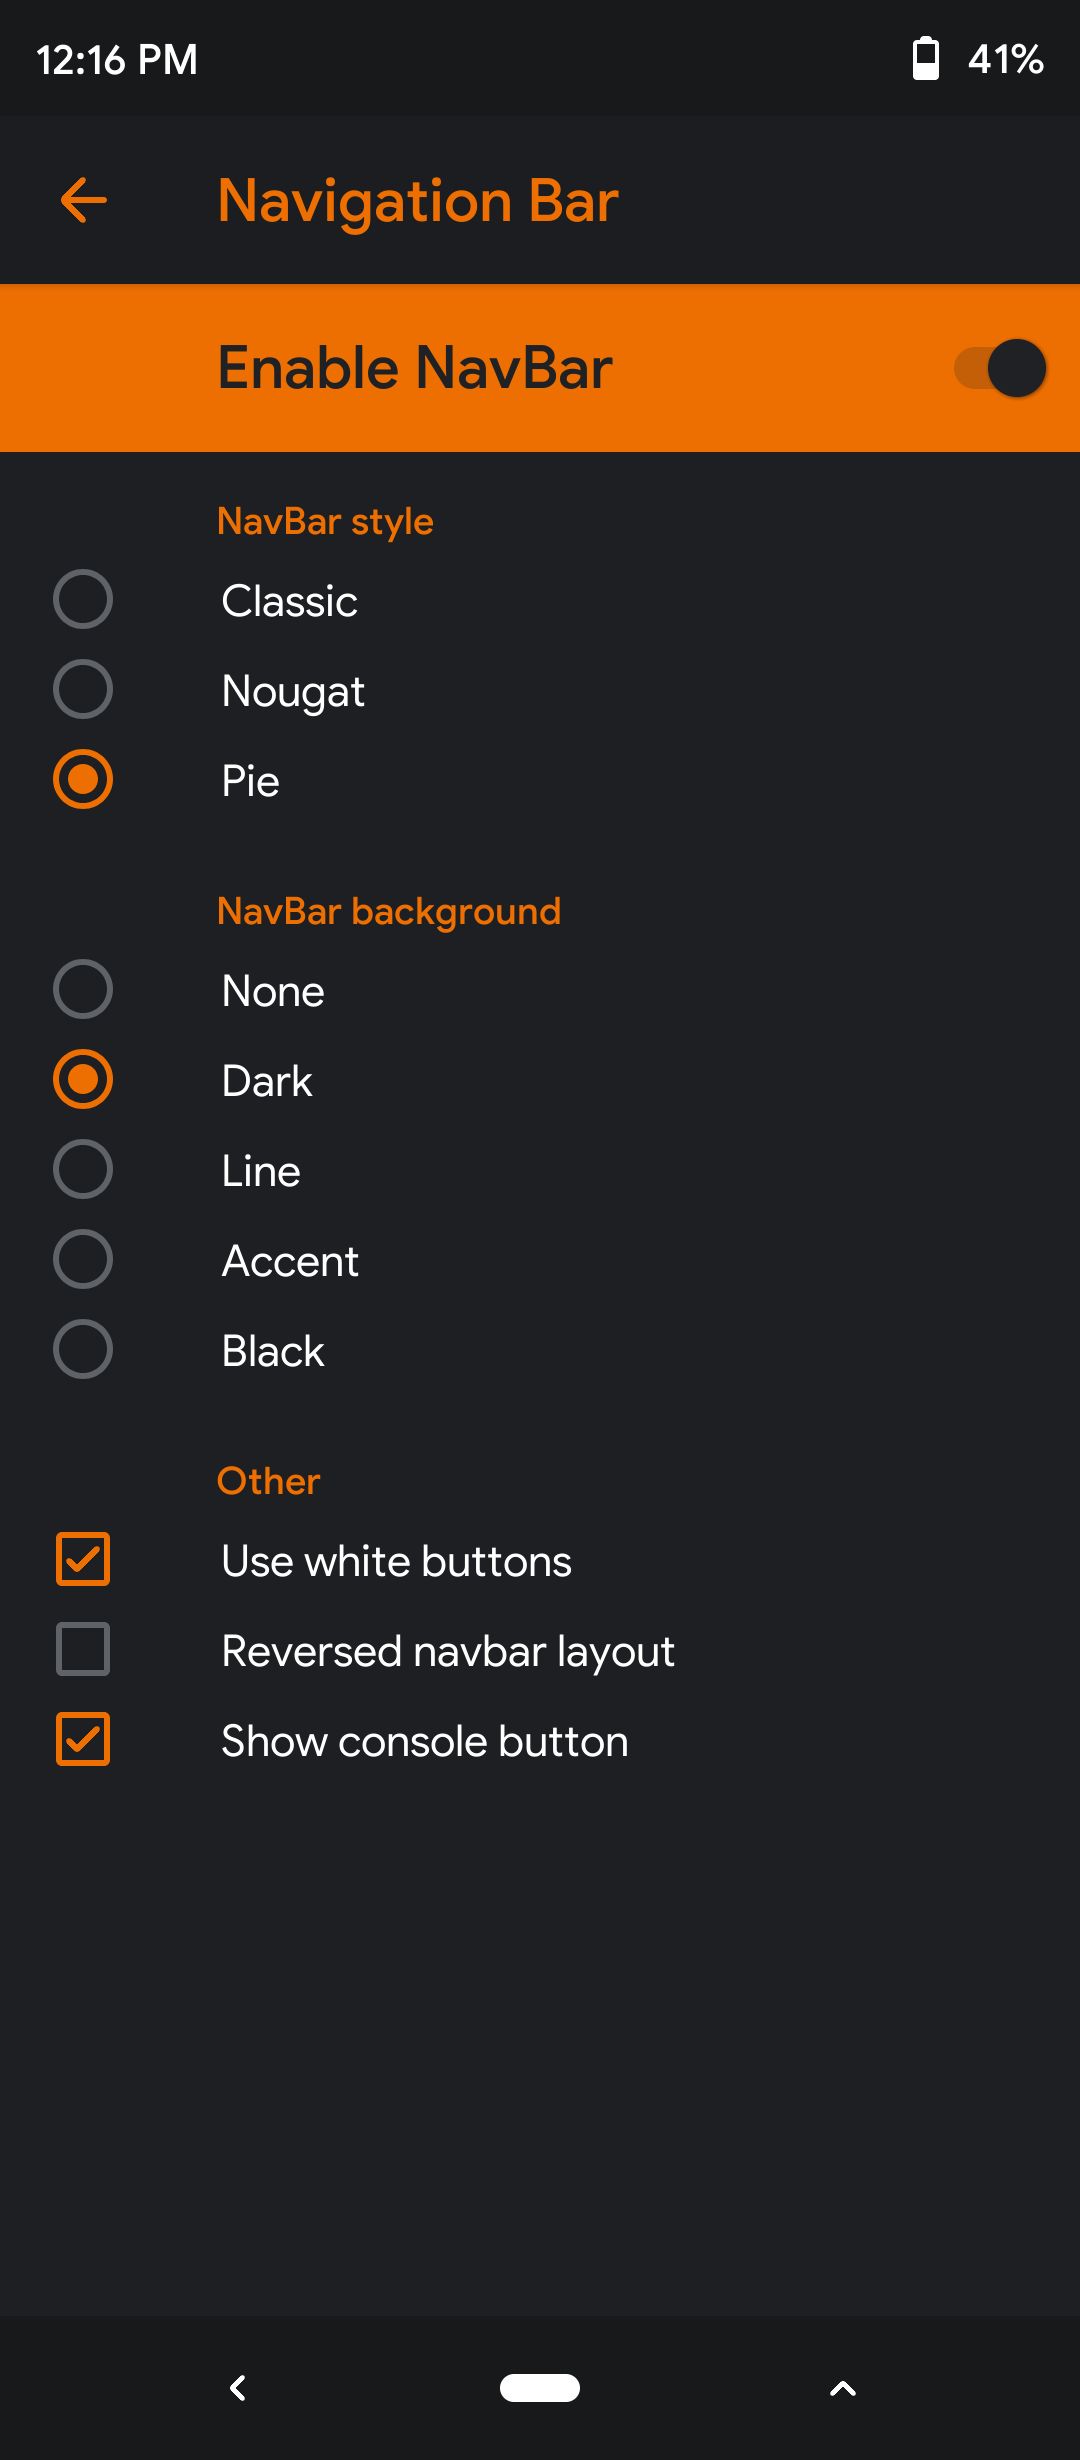
Task: Tap the Enable NavBar label
Action: click(415, 368)
